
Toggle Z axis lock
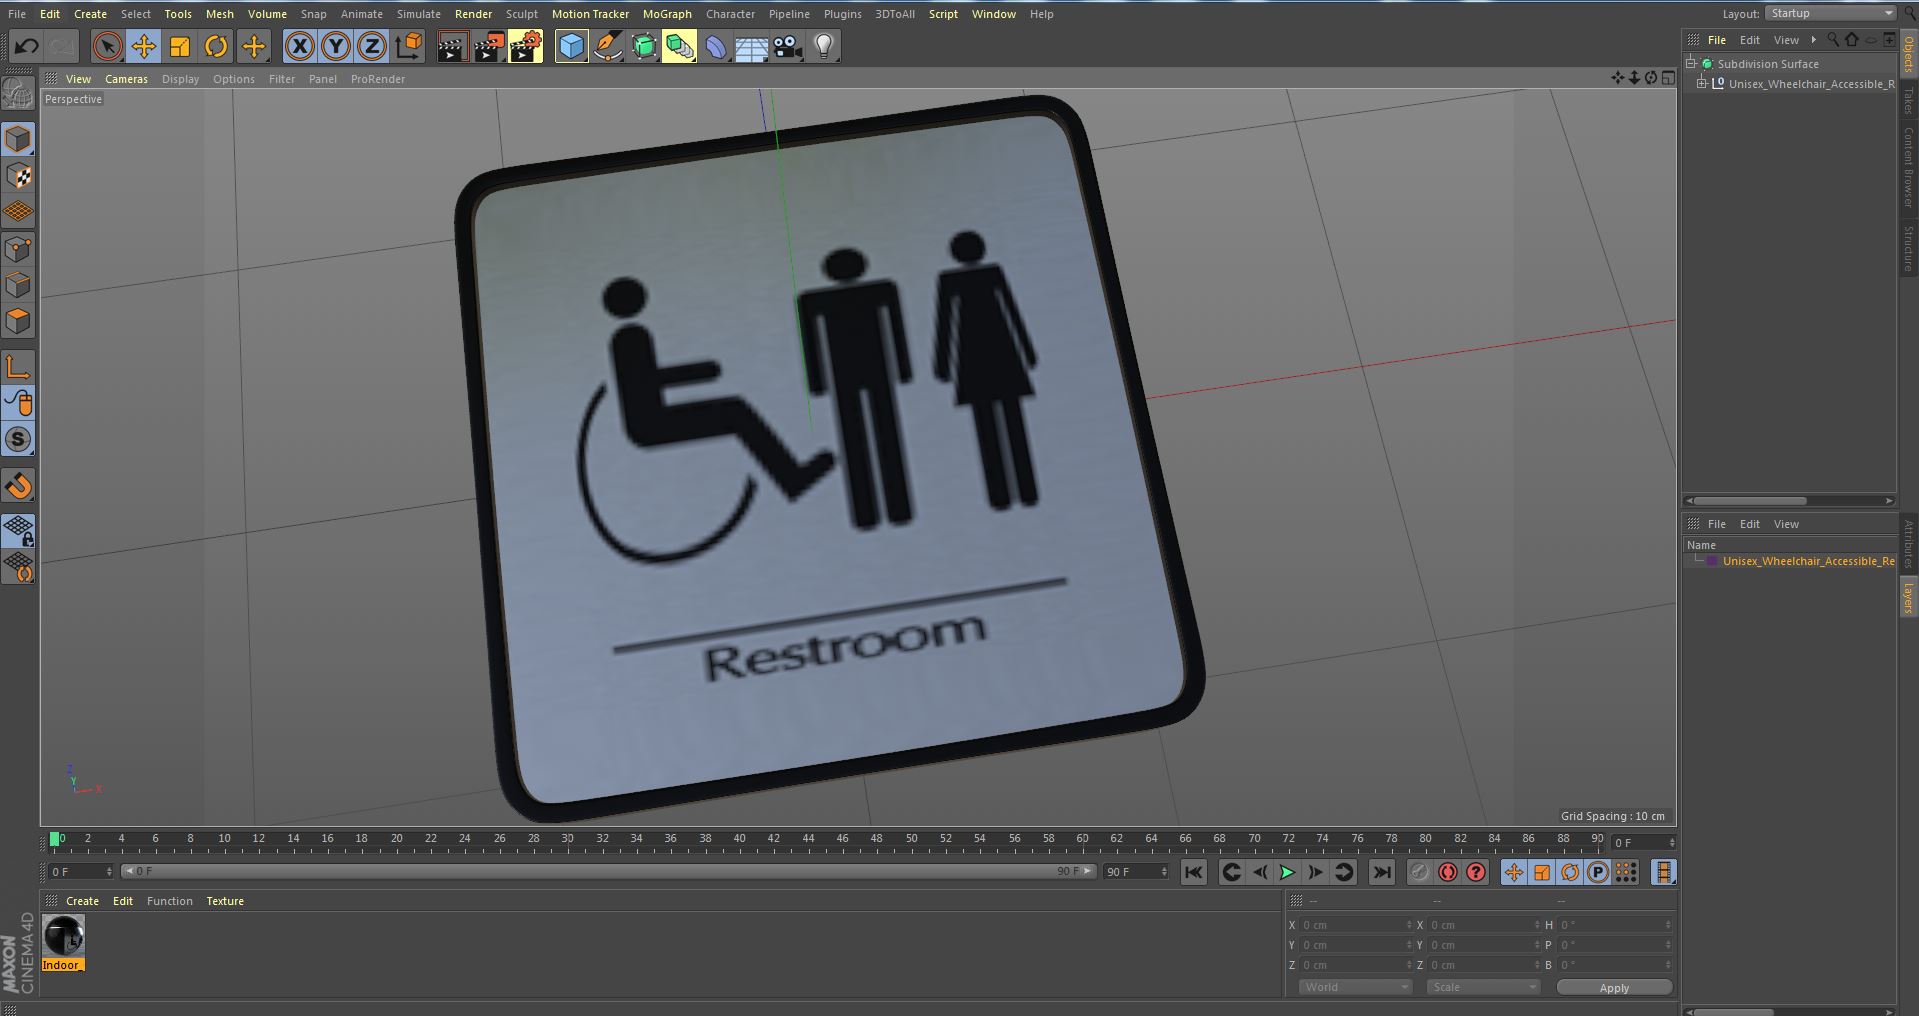click(x=372, y=46)
